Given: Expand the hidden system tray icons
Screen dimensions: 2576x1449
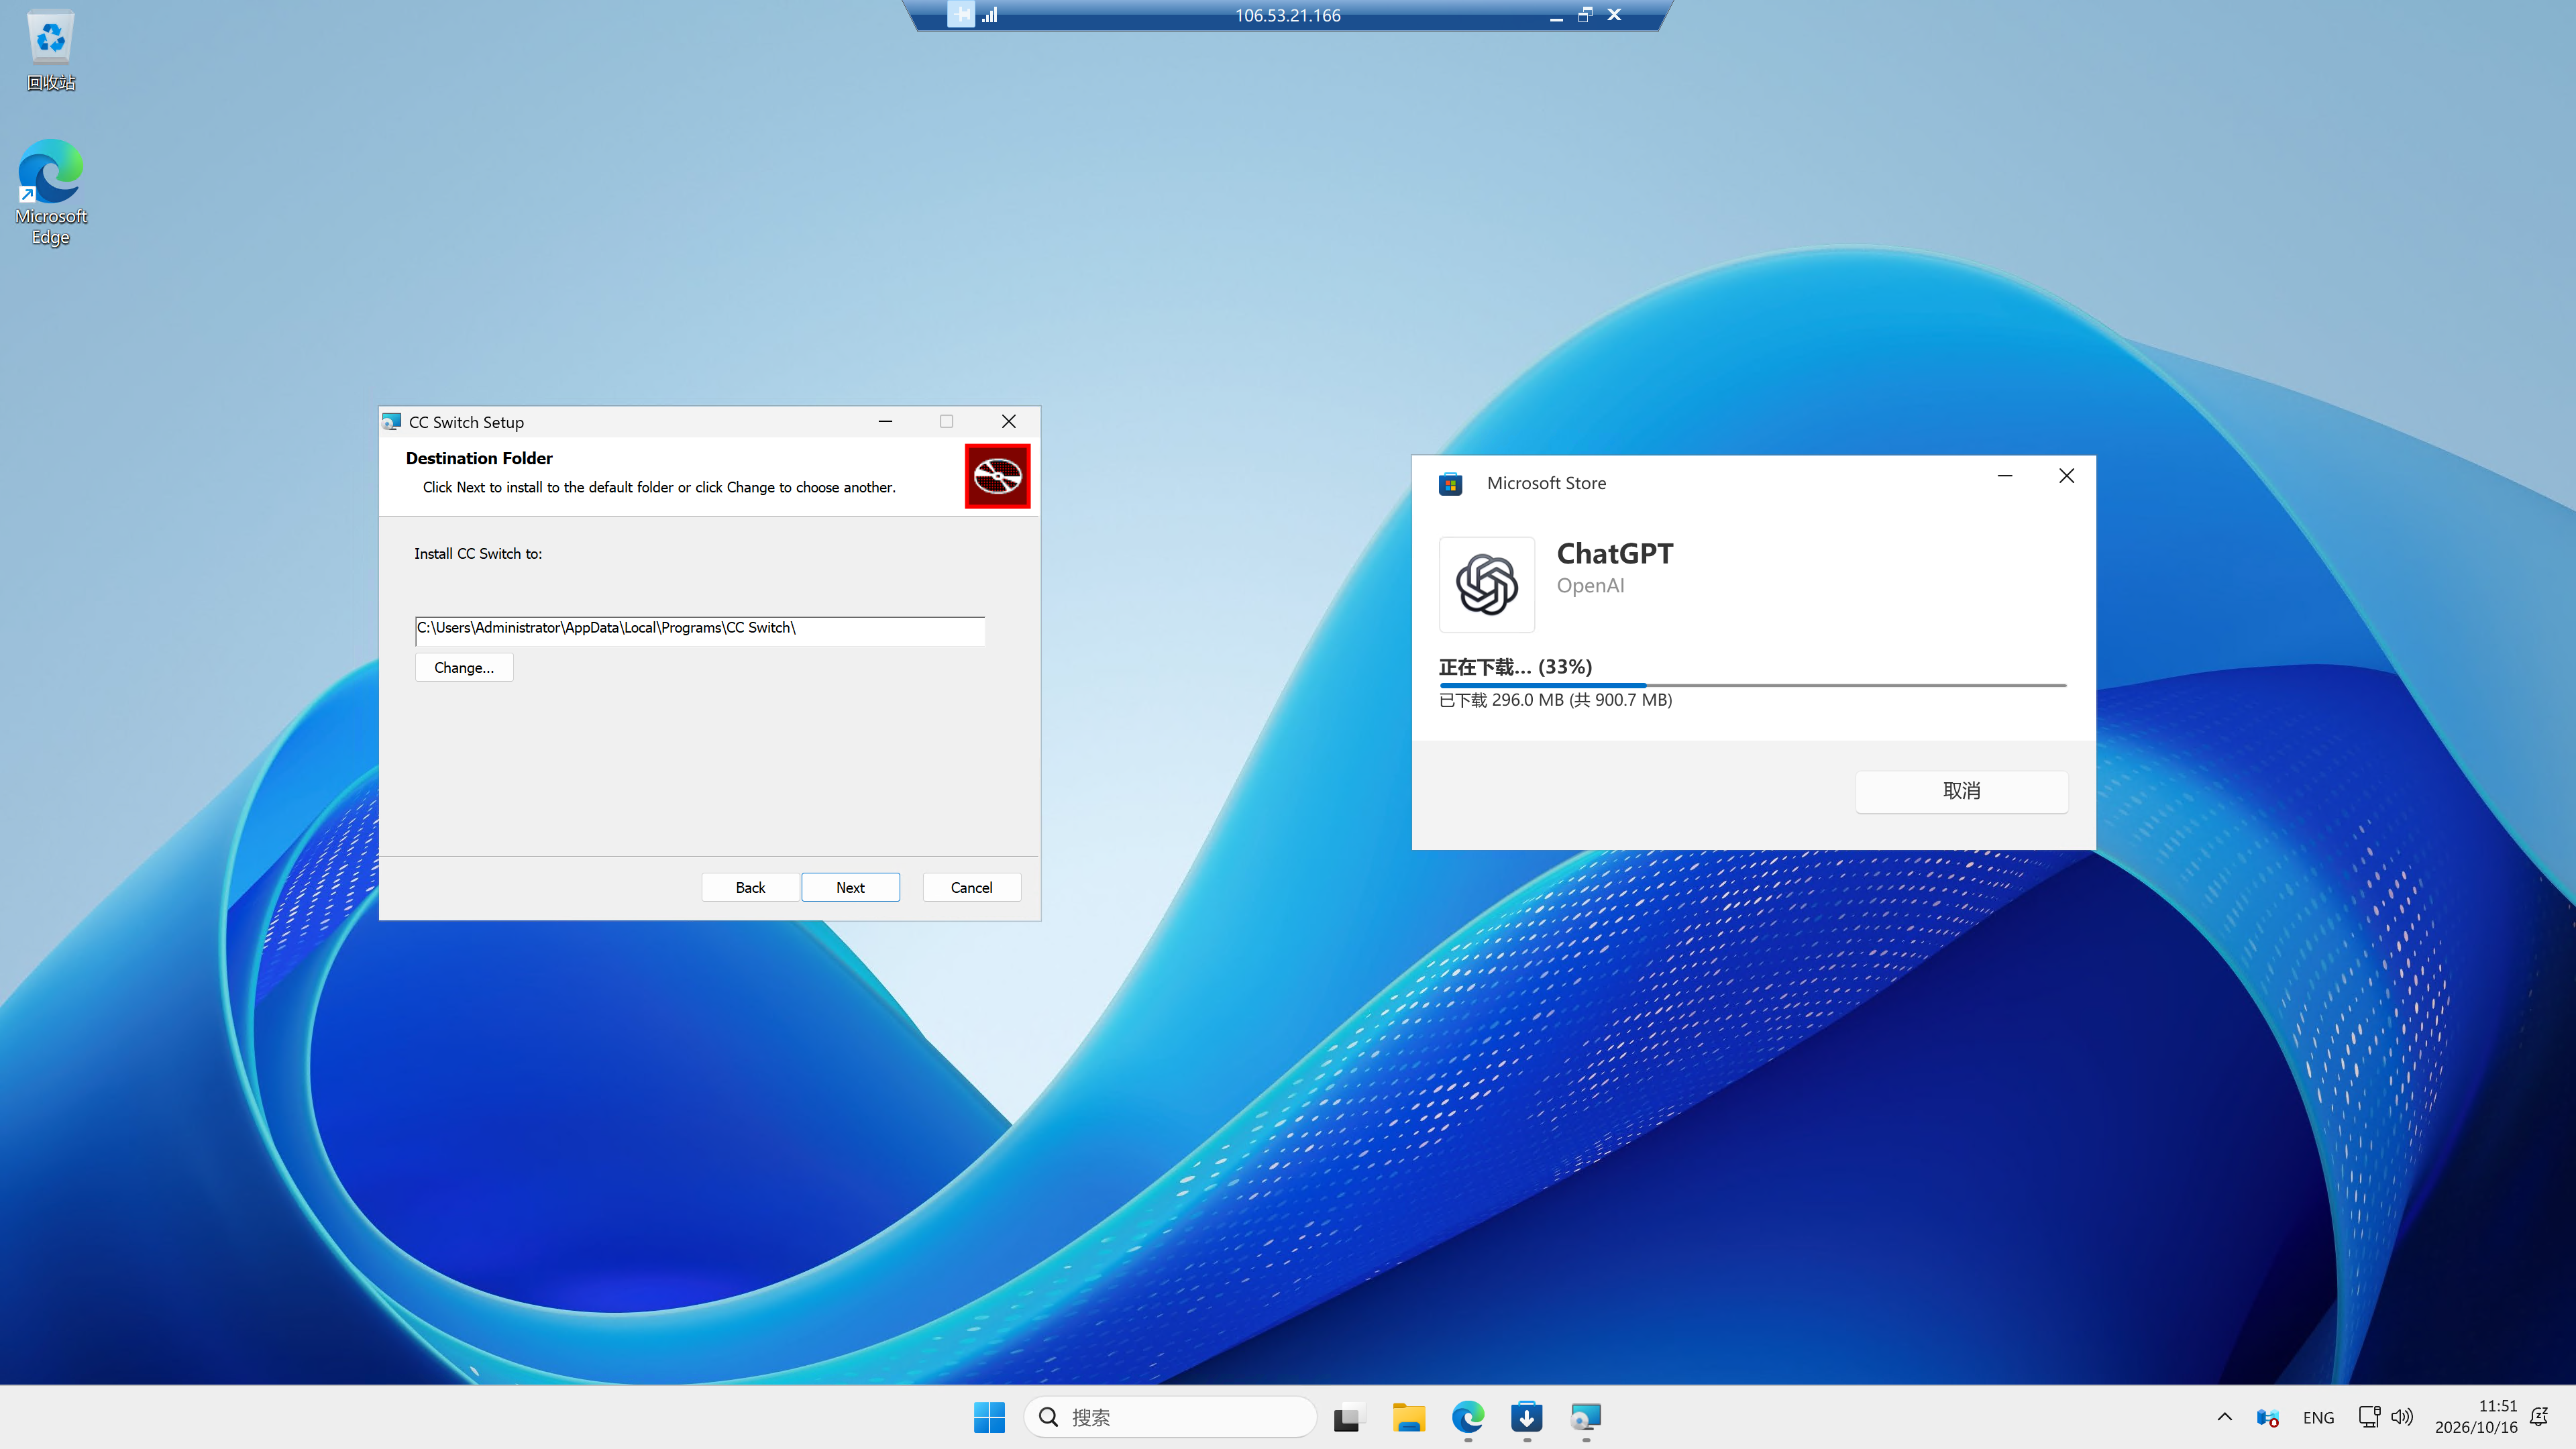Looking at the screenshot, I should click(2224, 1417).
